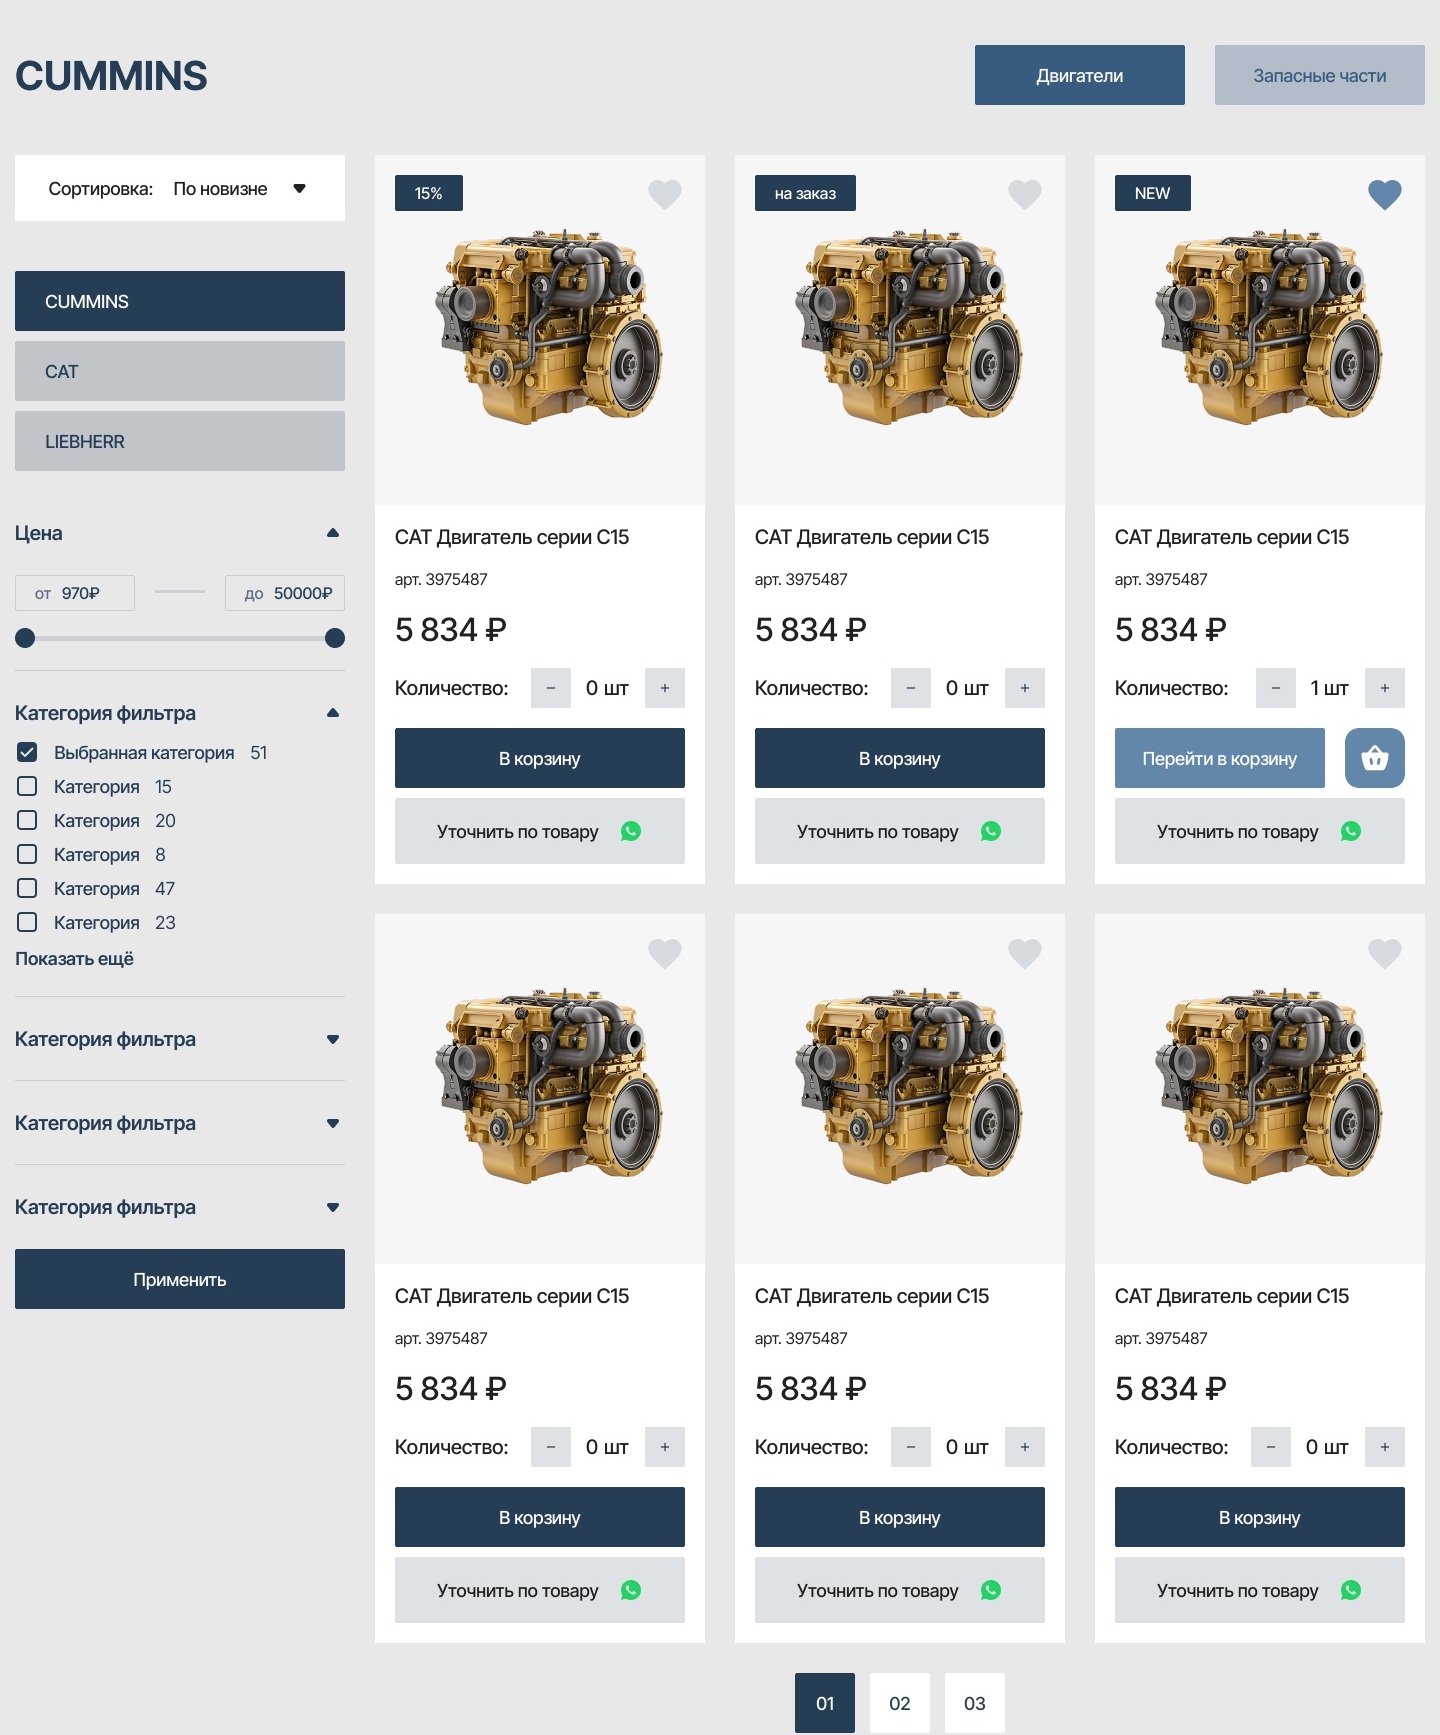Click heart icon on the 'на заказ' product

point(1025,194)
